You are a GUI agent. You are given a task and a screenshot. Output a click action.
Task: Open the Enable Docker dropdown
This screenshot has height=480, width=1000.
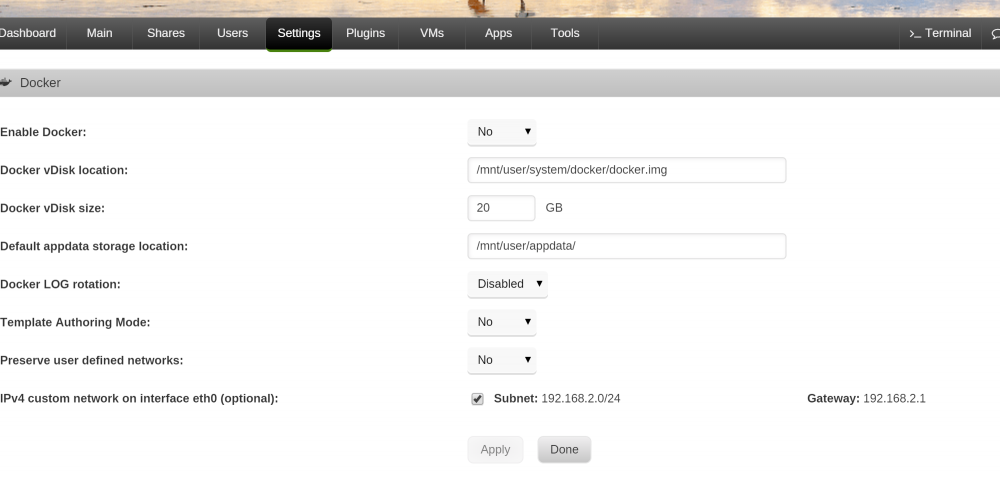tap(502, 132)
